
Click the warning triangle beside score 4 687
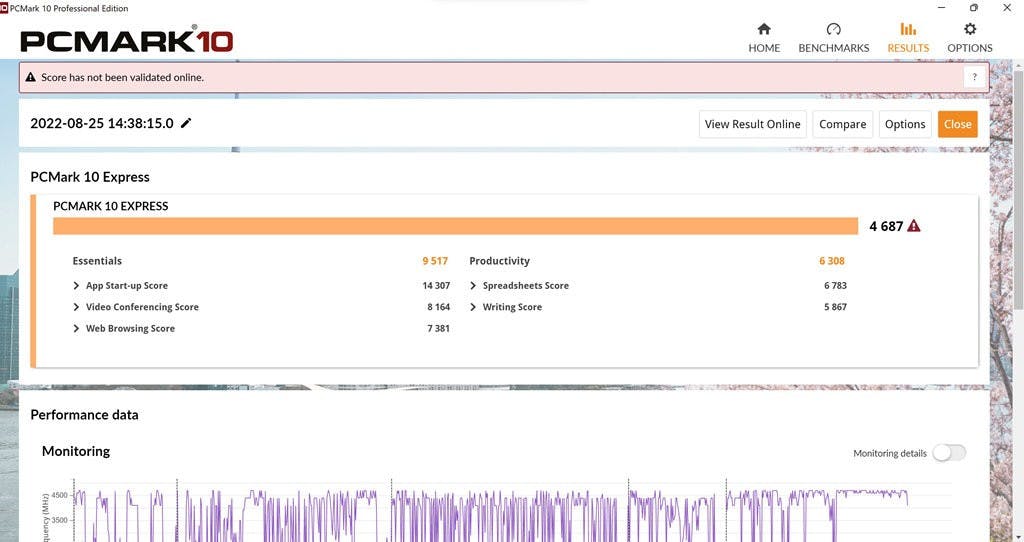(914, 226)
